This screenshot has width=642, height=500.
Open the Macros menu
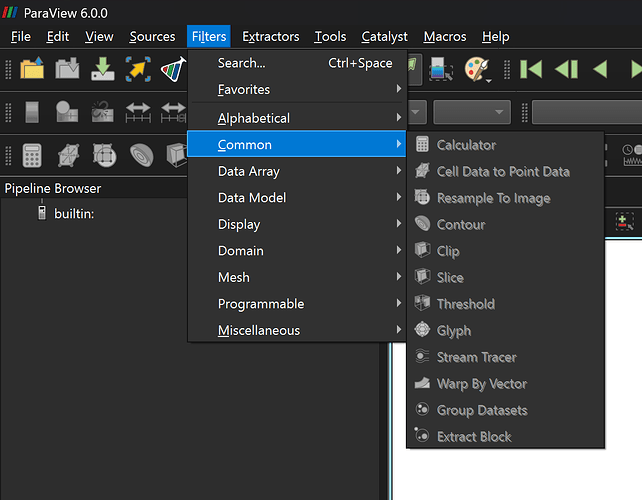pyautogui.click(x=445, y=36)
